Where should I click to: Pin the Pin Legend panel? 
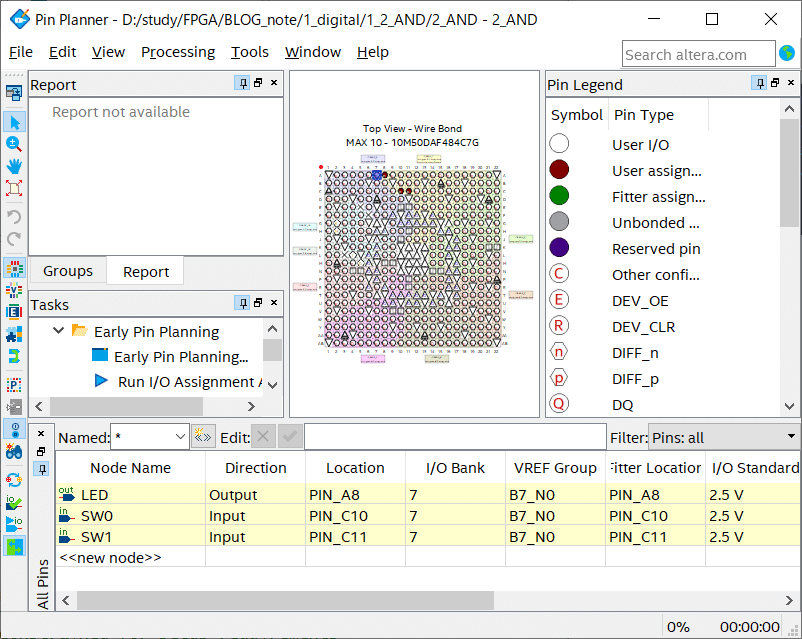[x=760, y=83]
